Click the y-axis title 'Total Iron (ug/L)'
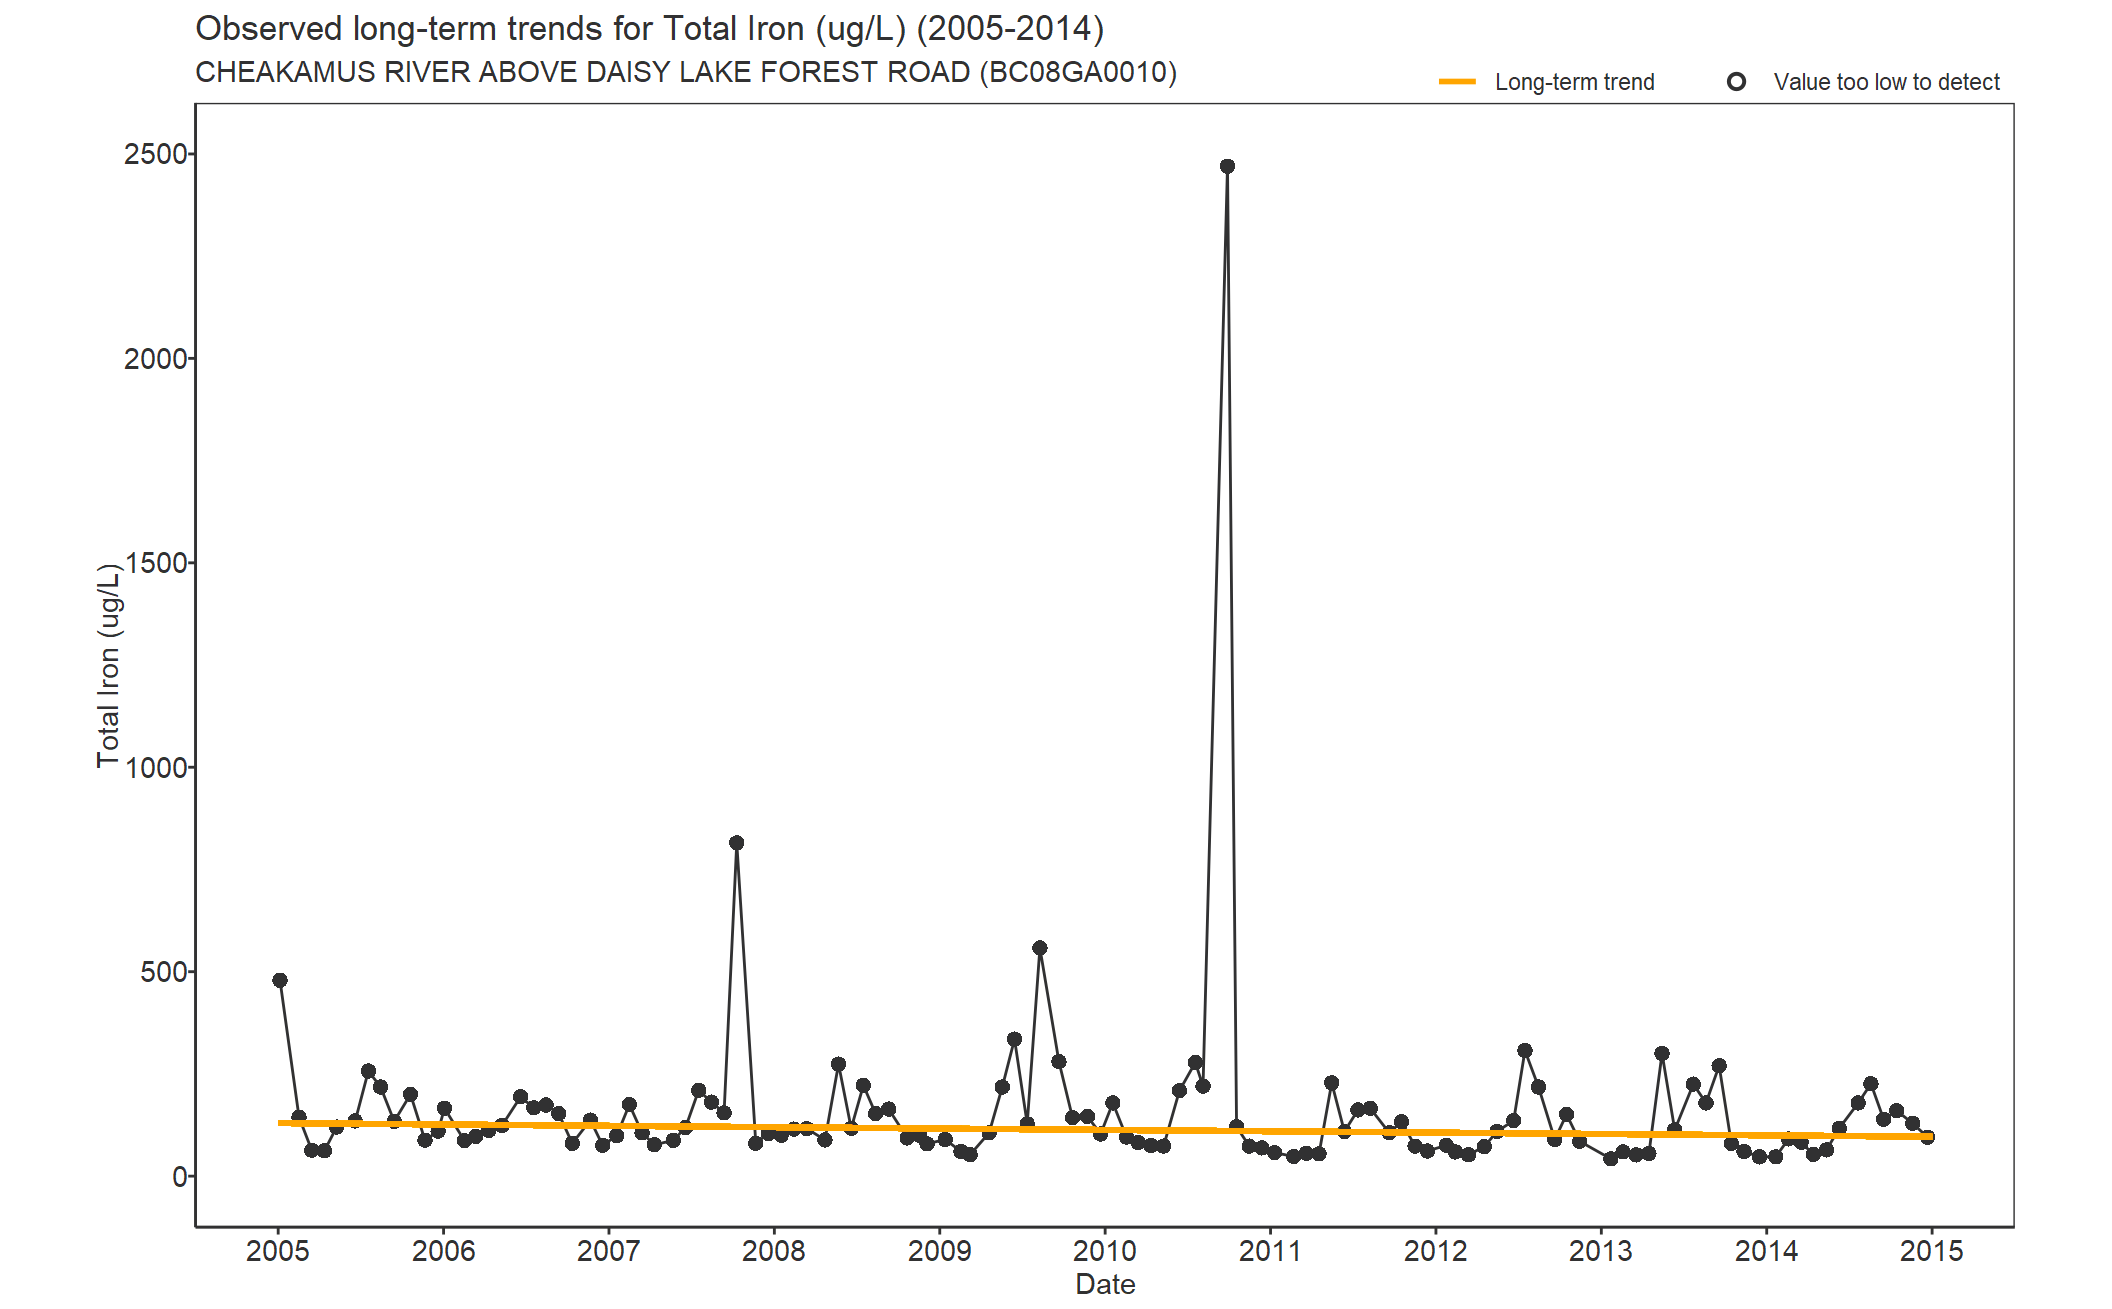 (x=109, y=666)
